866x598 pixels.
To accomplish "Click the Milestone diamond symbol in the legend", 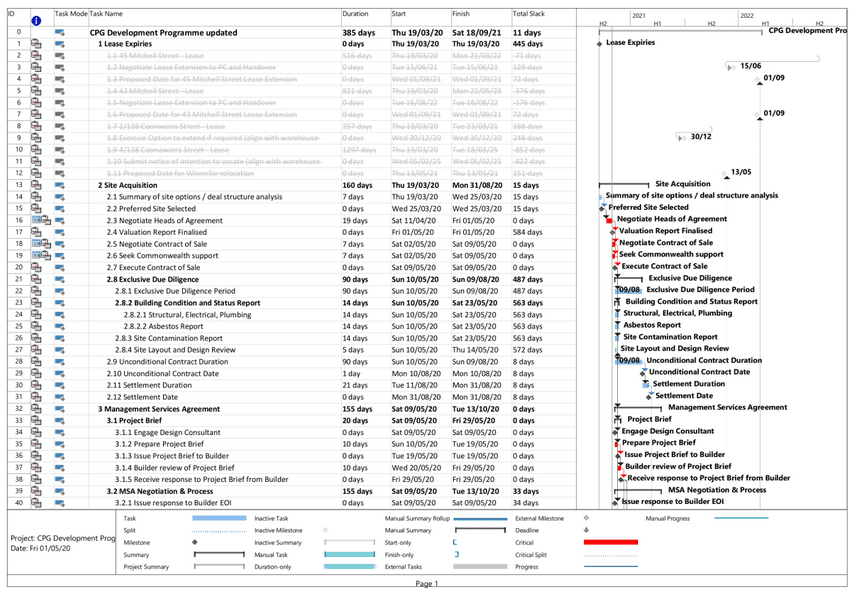I will point(195,542).
